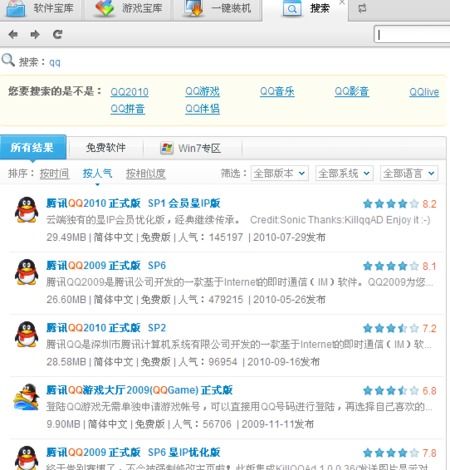Click the star rating beside score 7.8
Viewport: 450px width, 470px height.
(391, 453)
